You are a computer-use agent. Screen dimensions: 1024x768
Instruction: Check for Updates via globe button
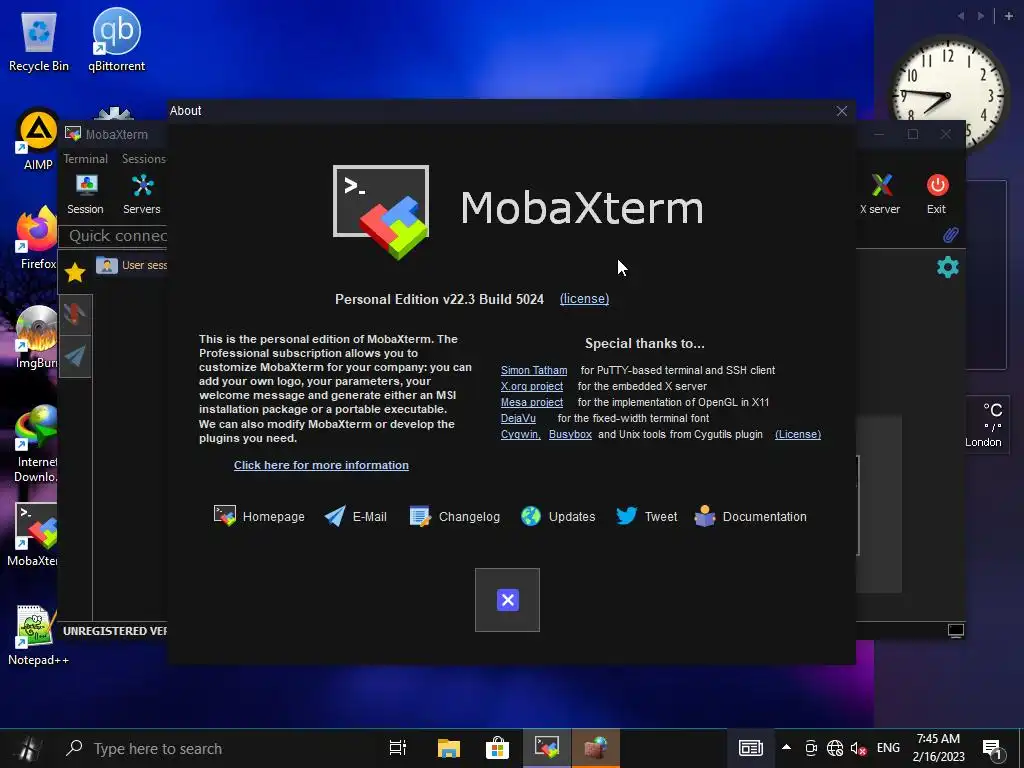(558, 517)
